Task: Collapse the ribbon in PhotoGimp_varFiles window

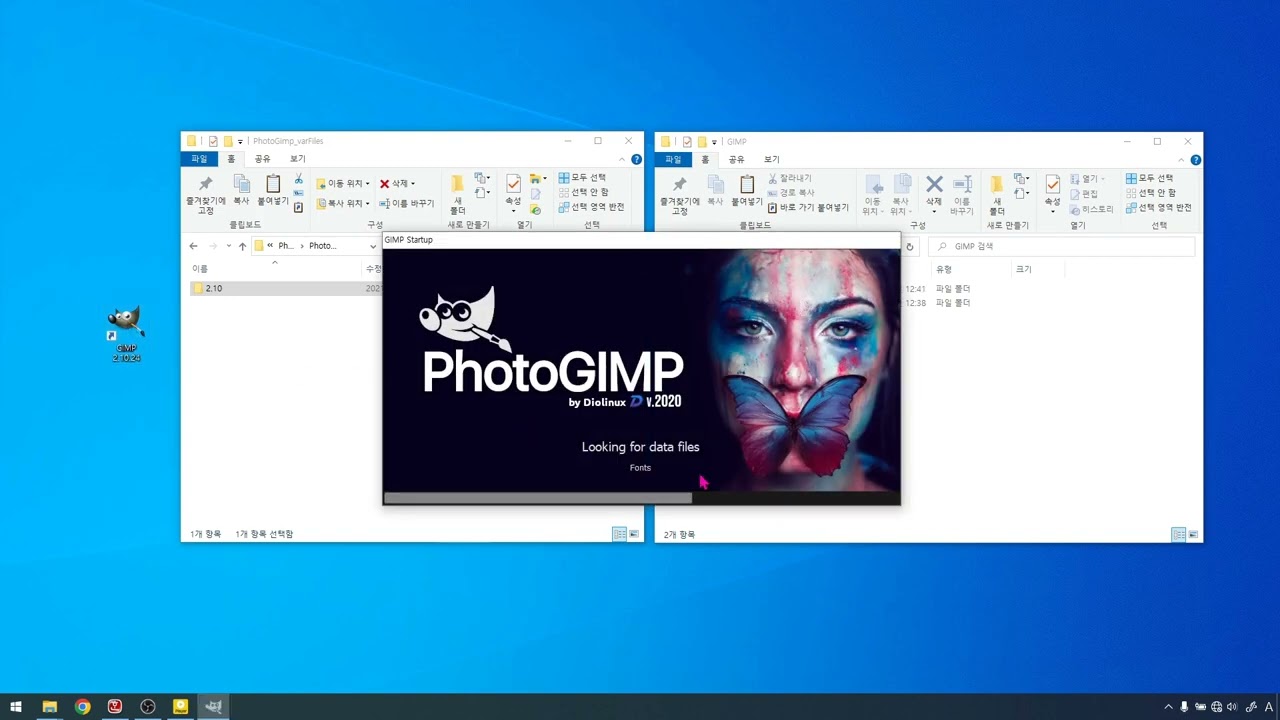Action: (622, 159)
